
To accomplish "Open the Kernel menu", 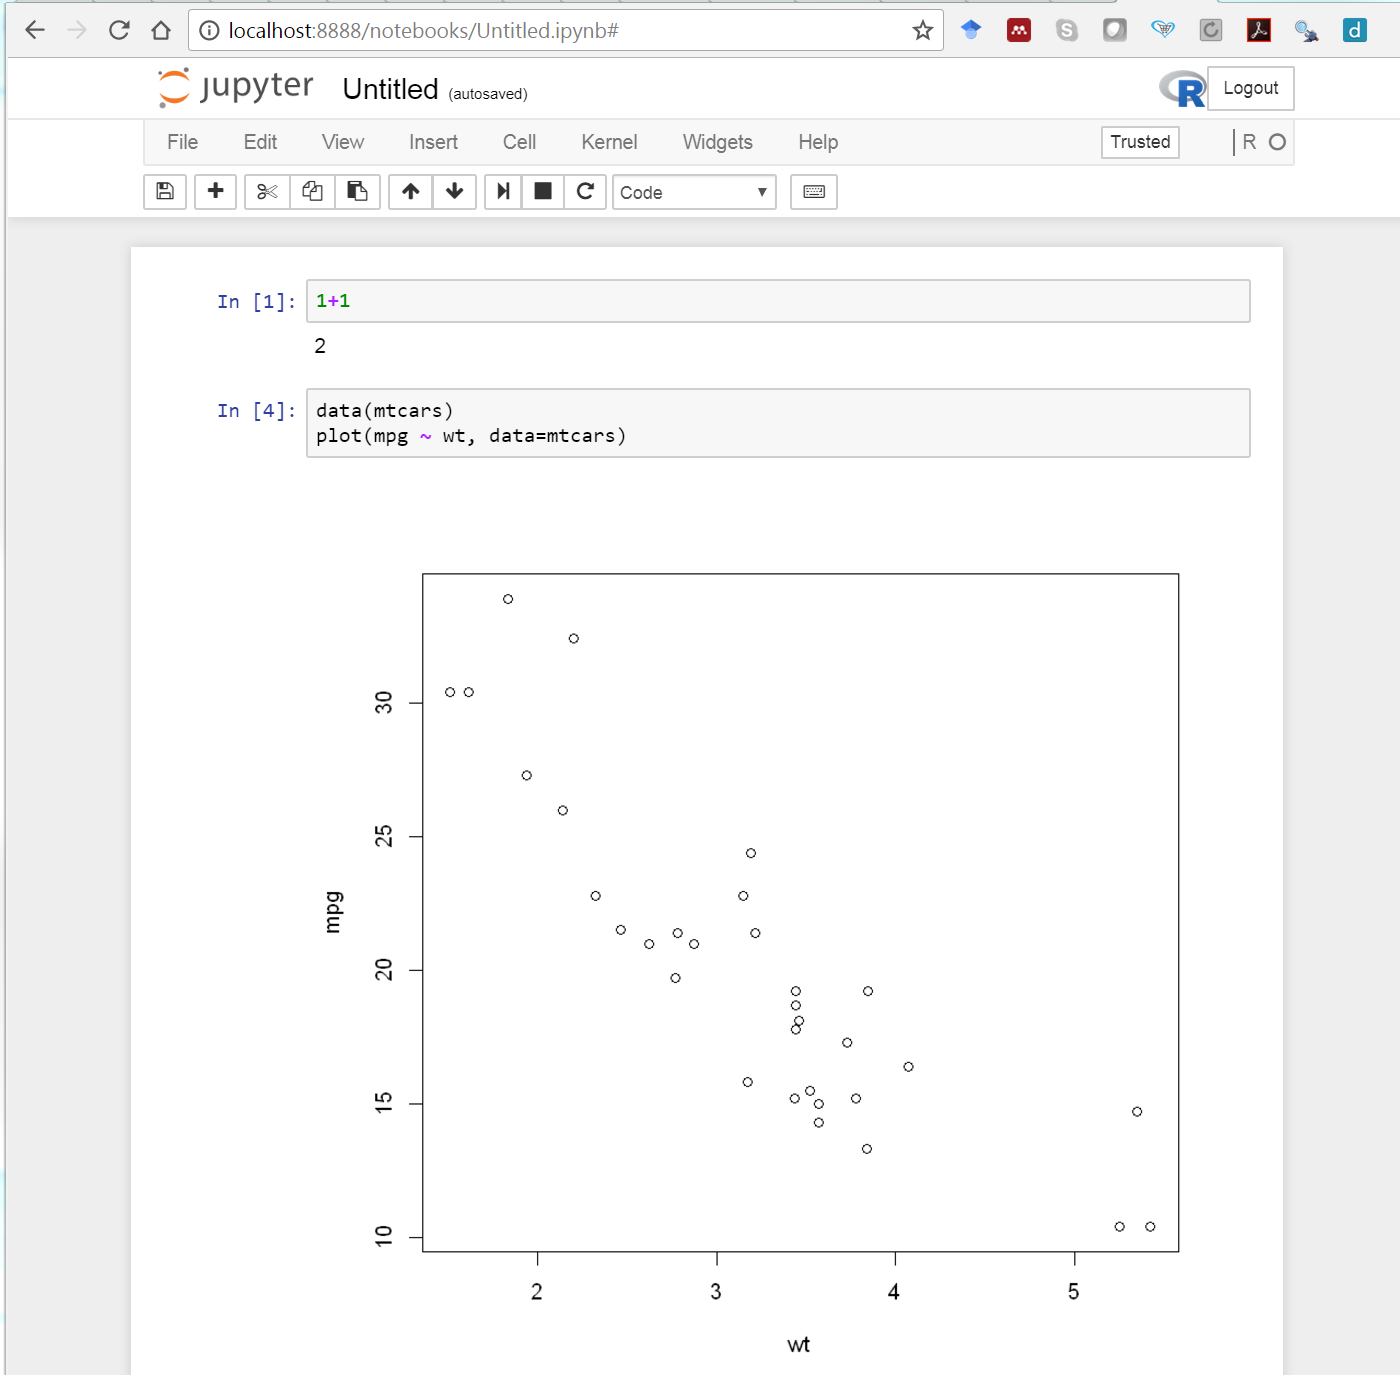I will 609,142.
